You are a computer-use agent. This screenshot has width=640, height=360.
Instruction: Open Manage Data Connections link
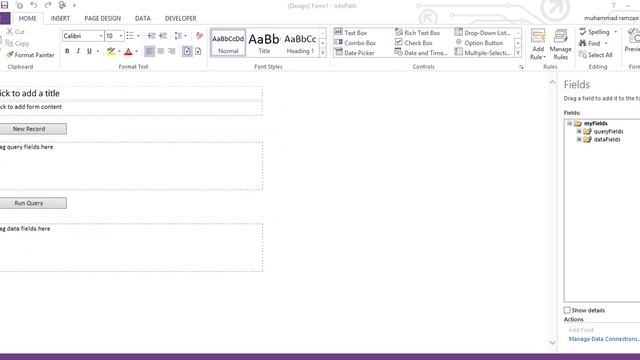tap(604, 339)
